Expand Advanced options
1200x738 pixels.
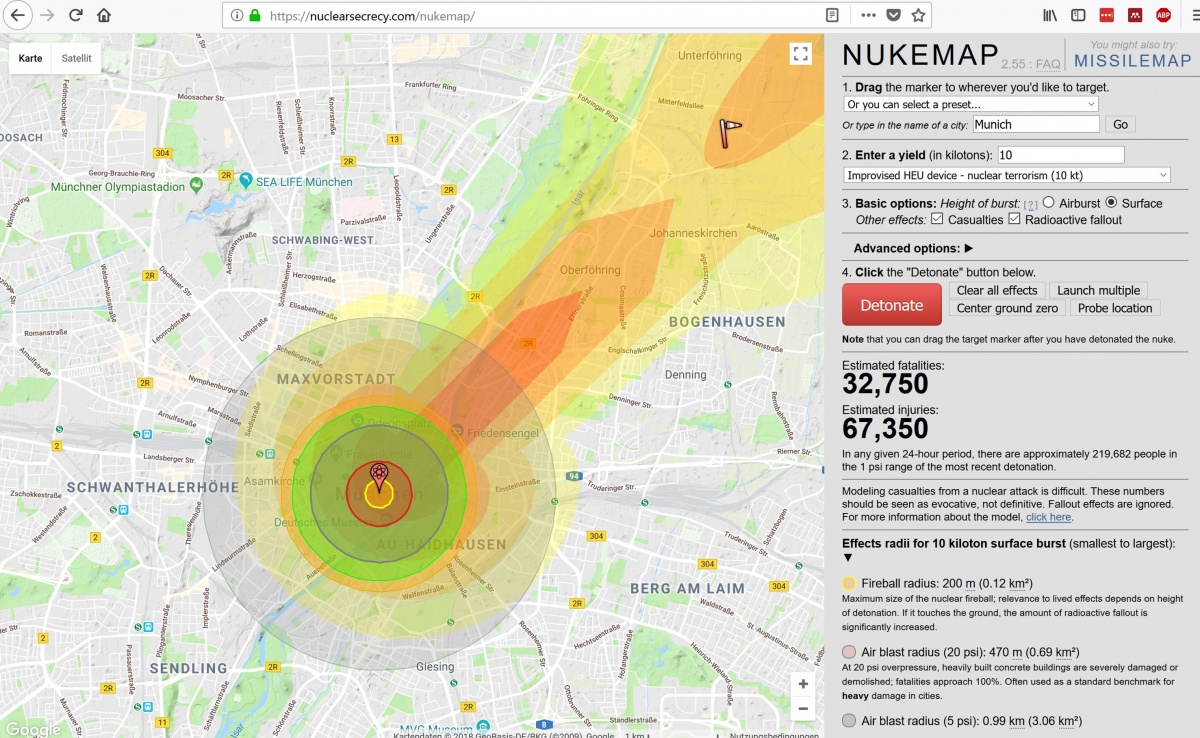tap(913, 248)
